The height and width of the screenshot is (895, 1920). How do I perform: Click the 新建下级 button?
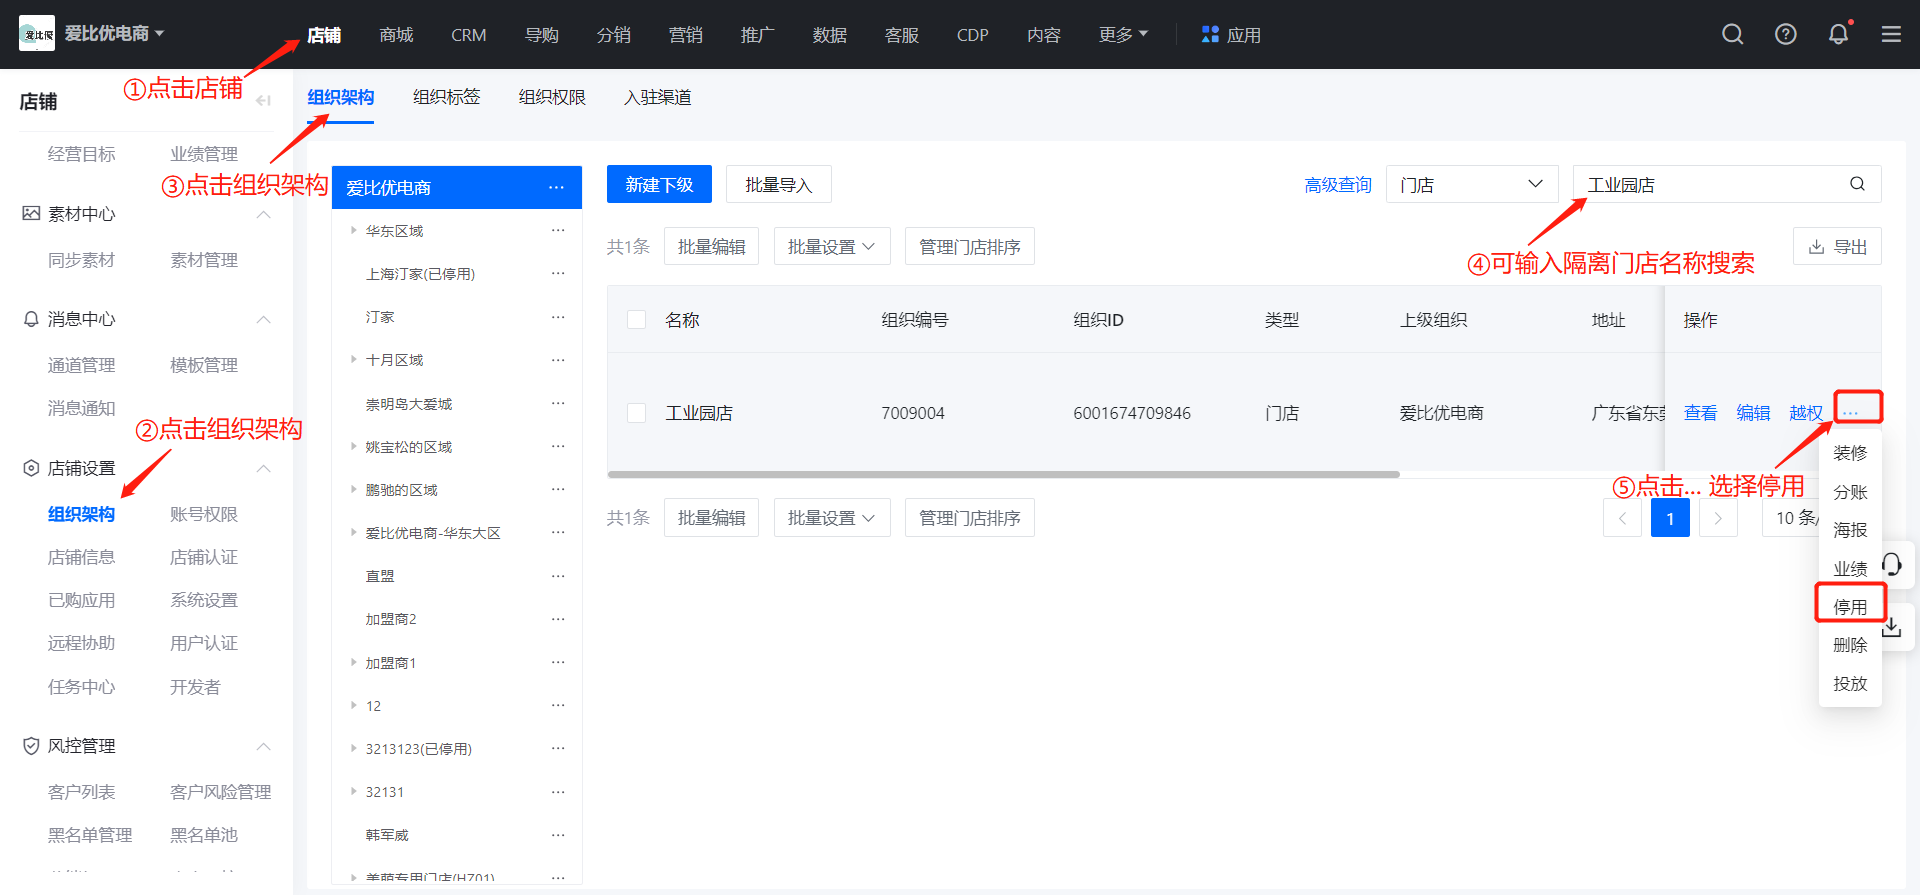pos(659,184)
